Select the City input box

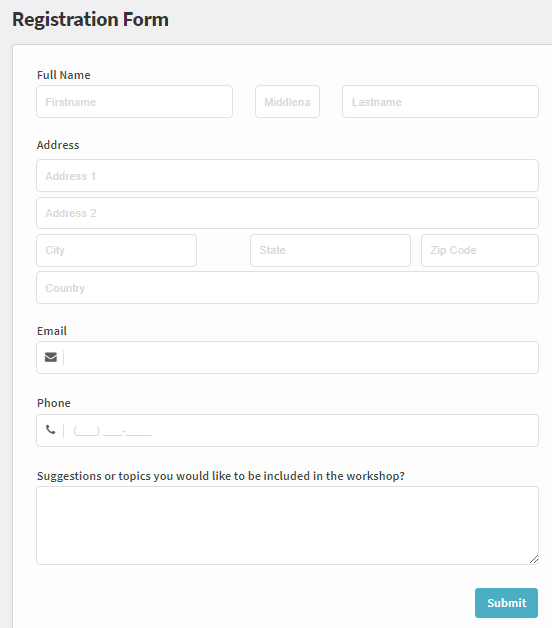pos(117,250)
